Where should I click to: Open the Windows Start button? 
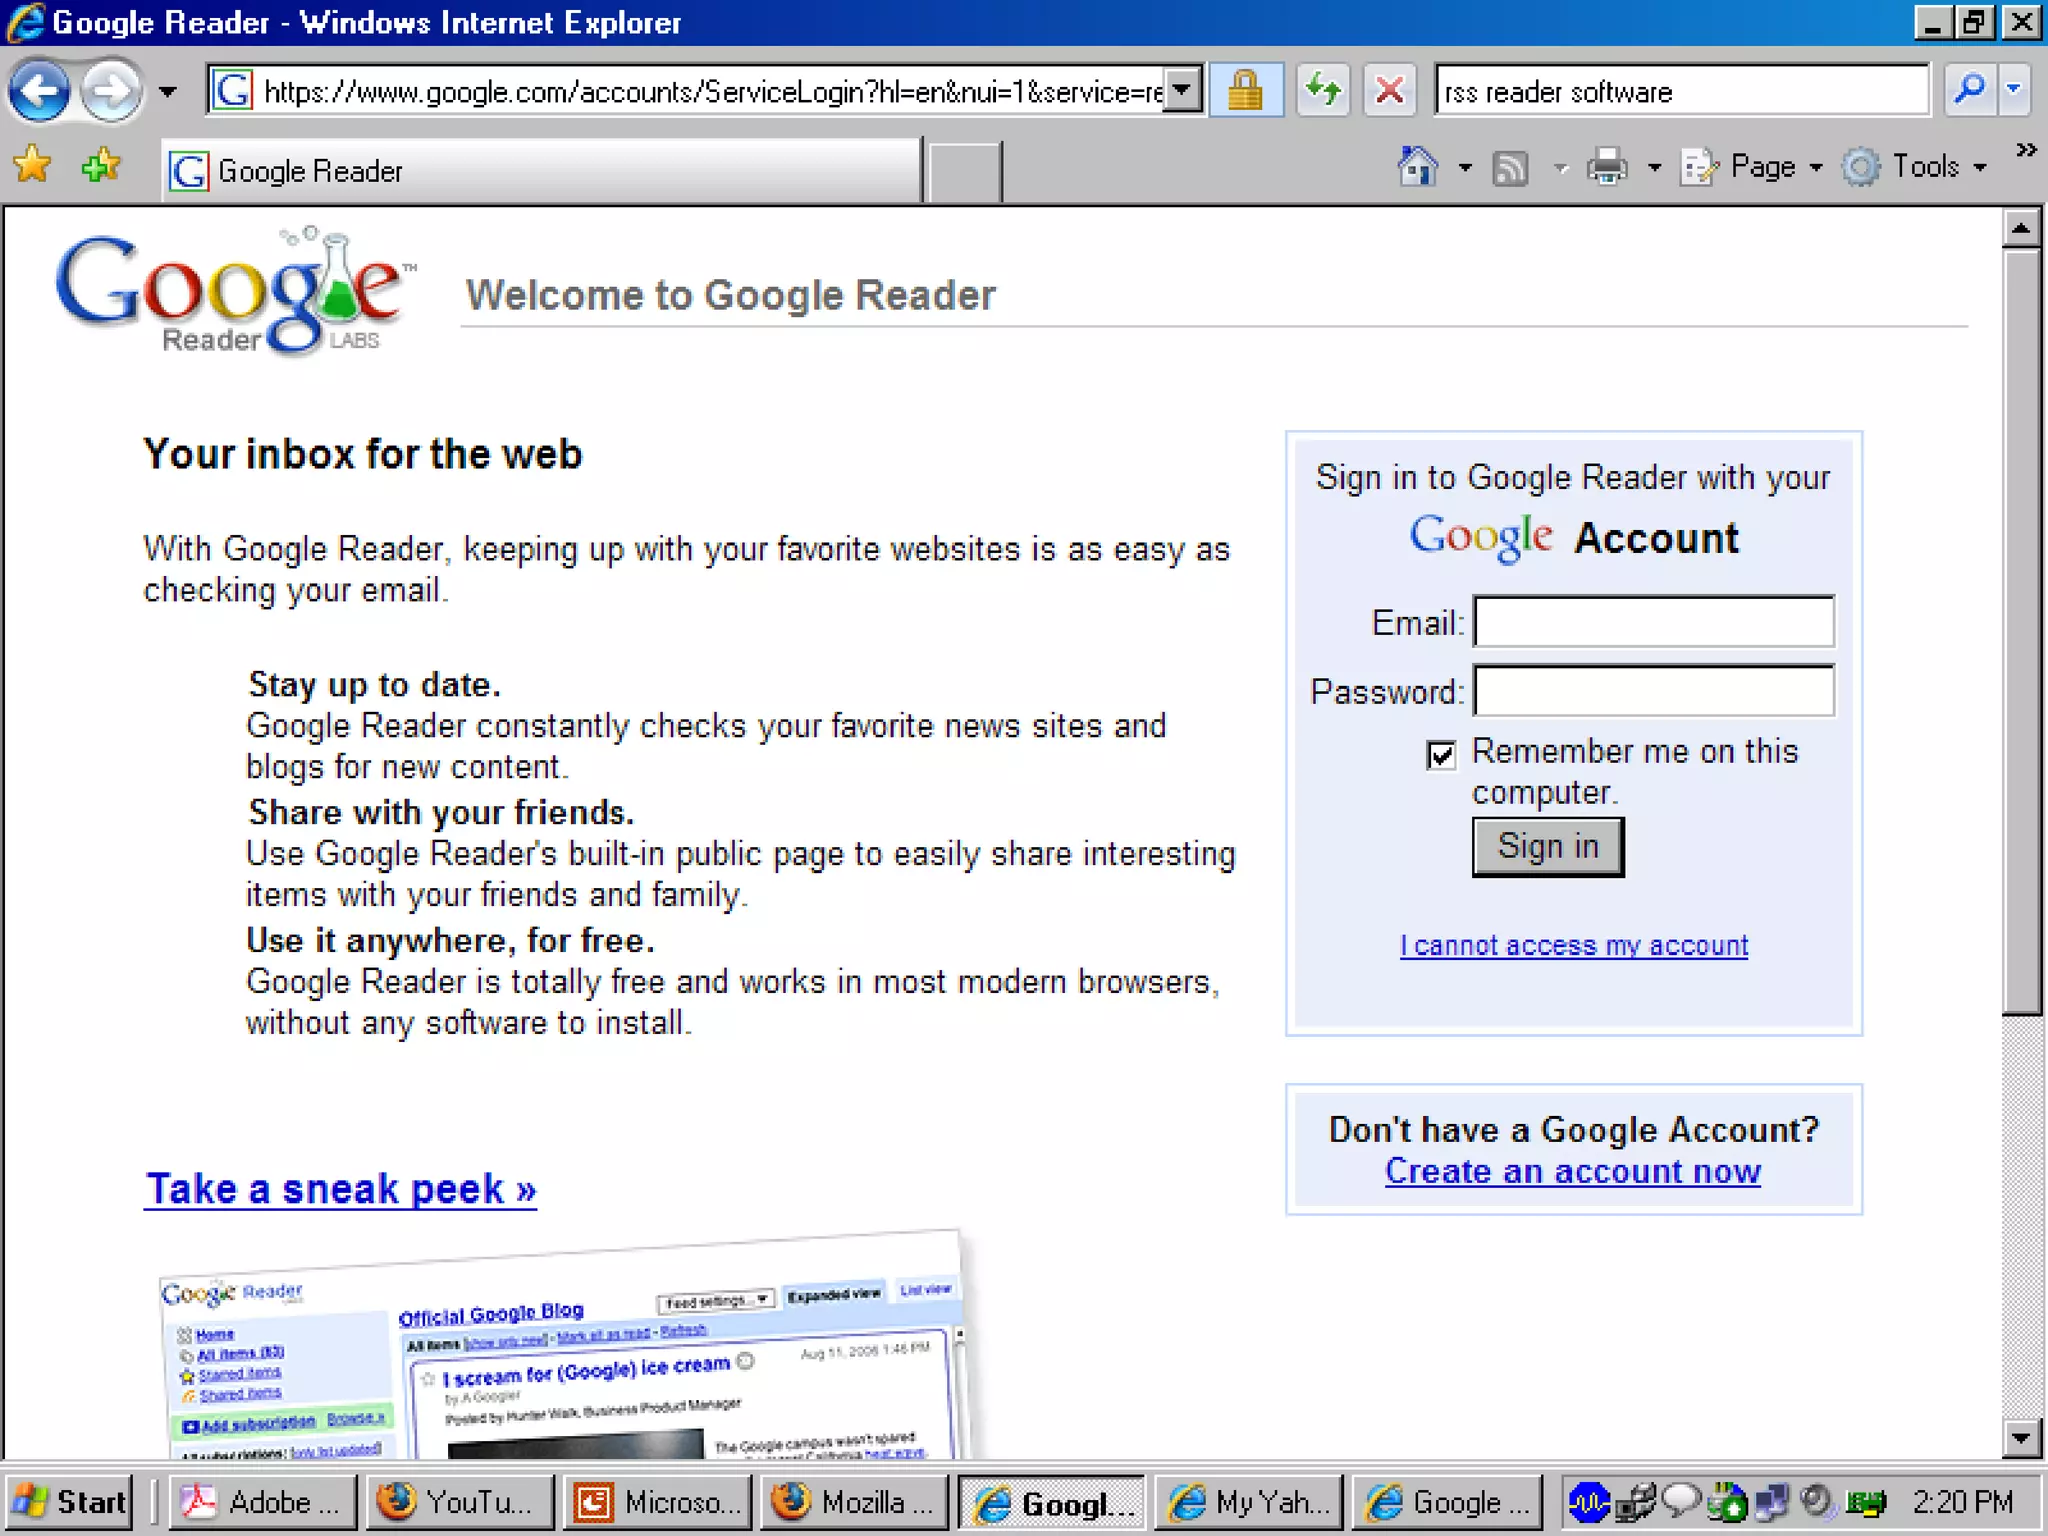[70, 1502]
